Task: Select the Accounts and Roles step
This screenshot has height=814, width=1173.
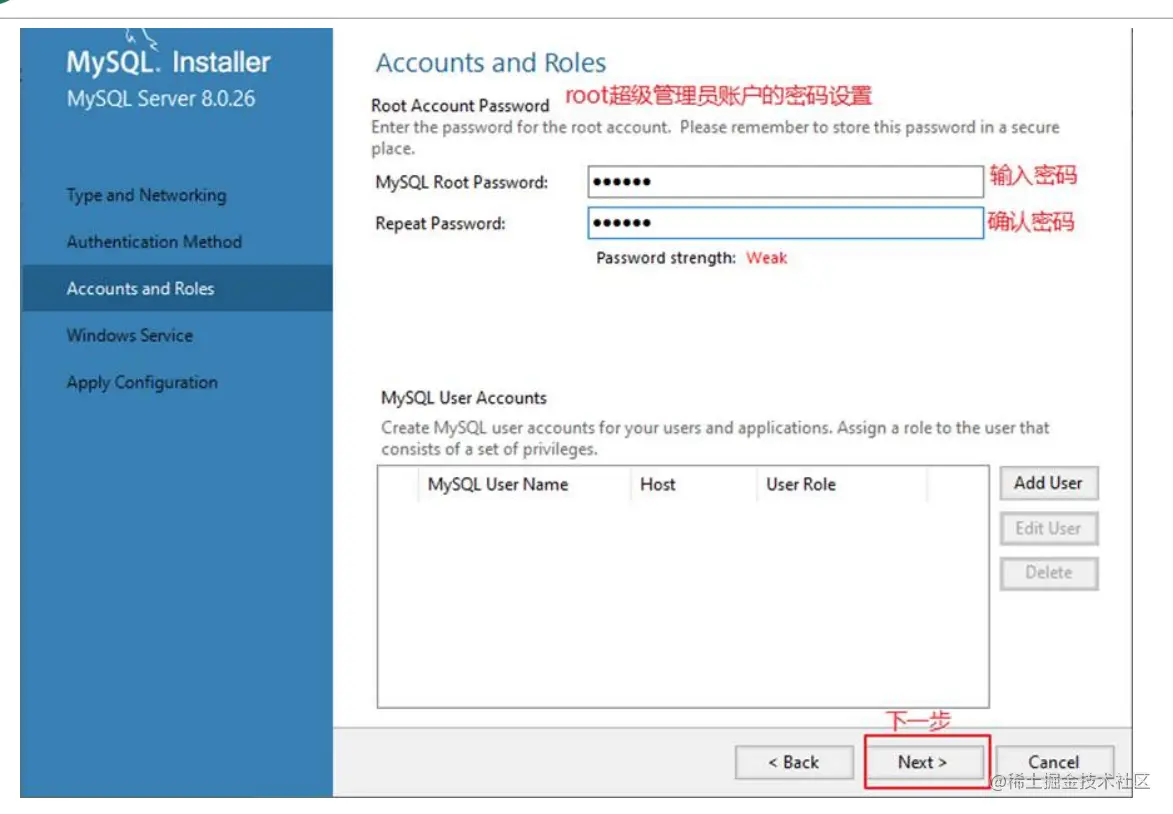Action: tap(177, 288)
